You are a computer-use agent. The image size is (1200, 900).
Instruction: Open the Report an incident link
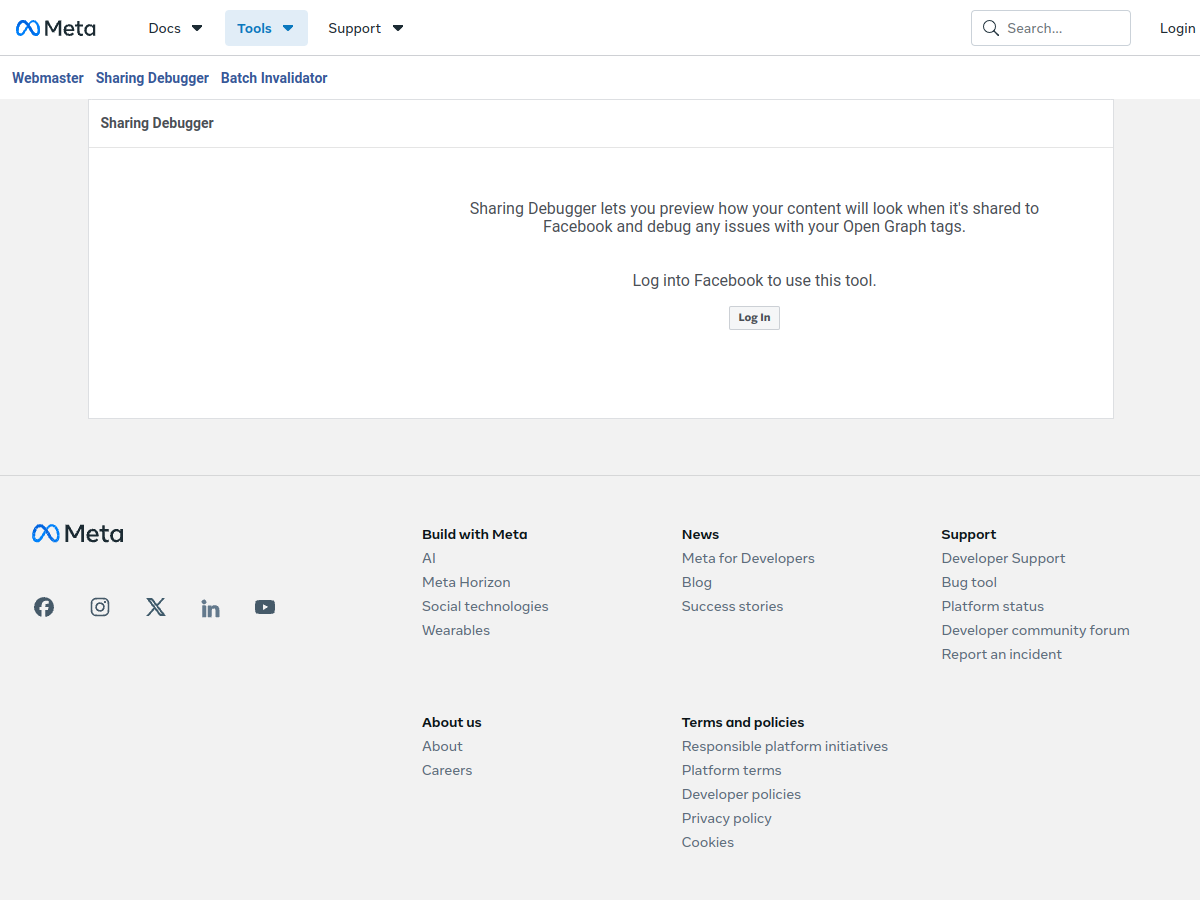1001,654
